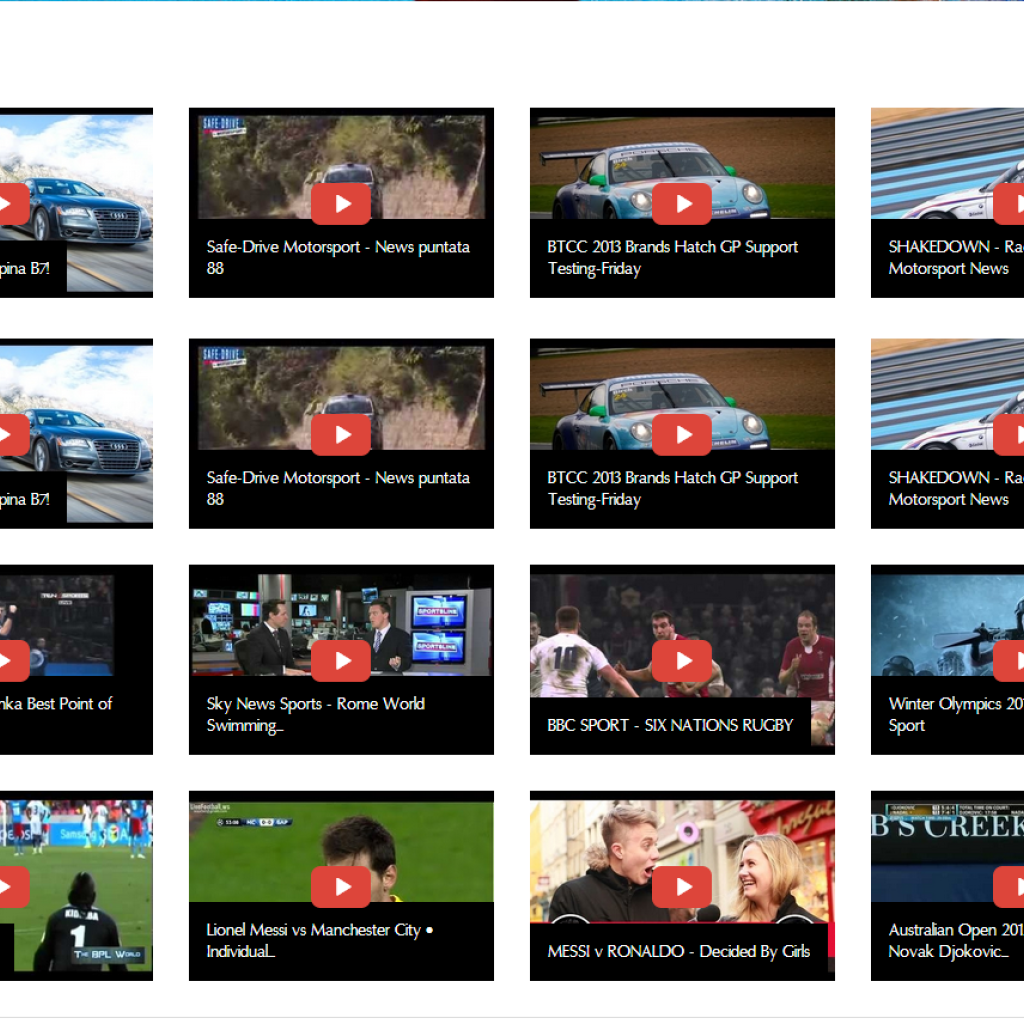The width and height of the screenshot is (1024, 1024).
Task: Open the title 'Lionel Messi vs Manchester City • Individual'
Action: 319,940
